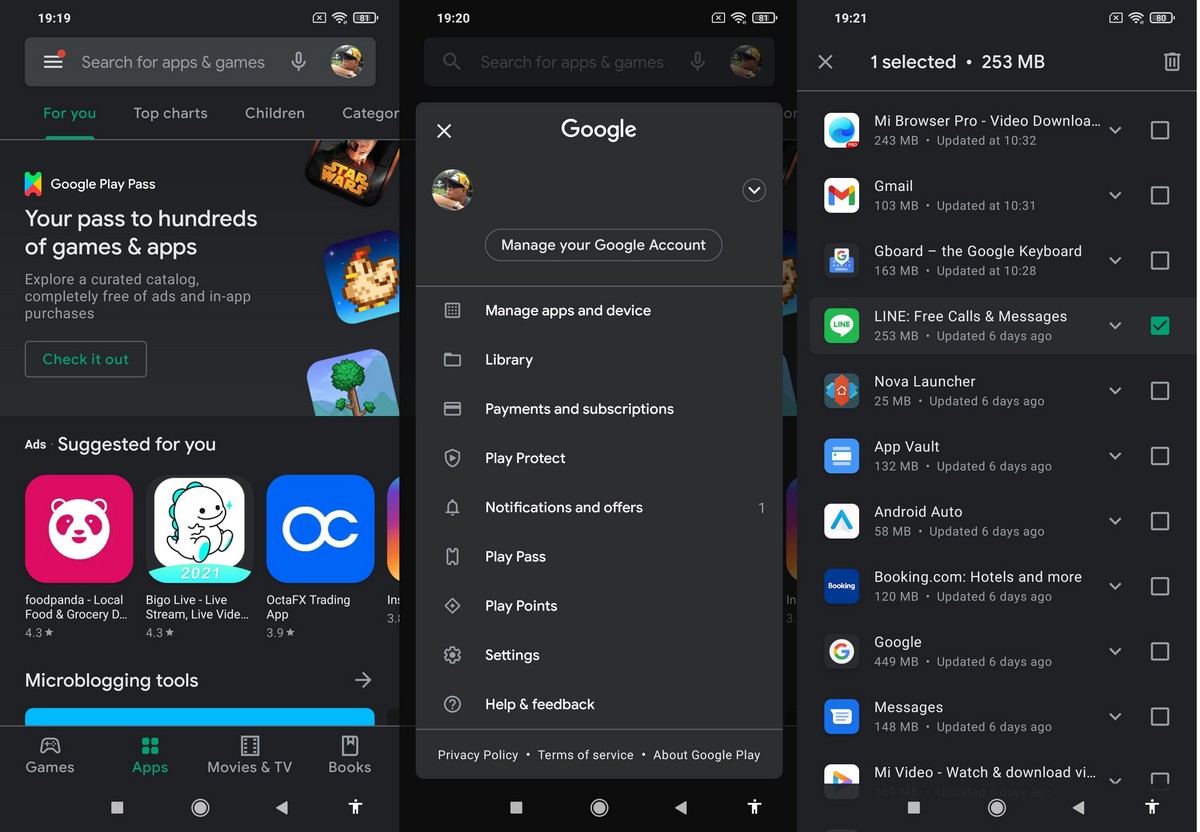1200x832 pixels.
Task: Tap the Google Play Pass logo
Action: click(35, 183)
